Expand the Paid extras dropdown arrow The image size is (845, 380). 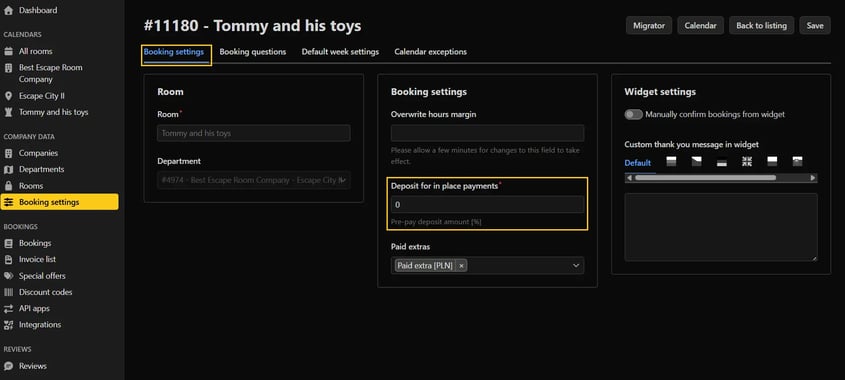576,266
